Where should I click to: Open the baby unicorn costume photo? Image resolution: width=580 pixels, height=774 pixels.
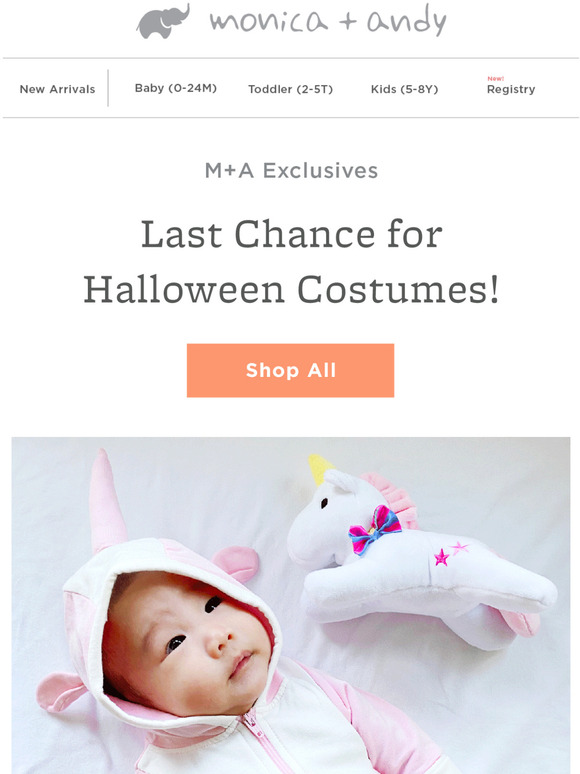pyautogui.click(x=291, y=605)
